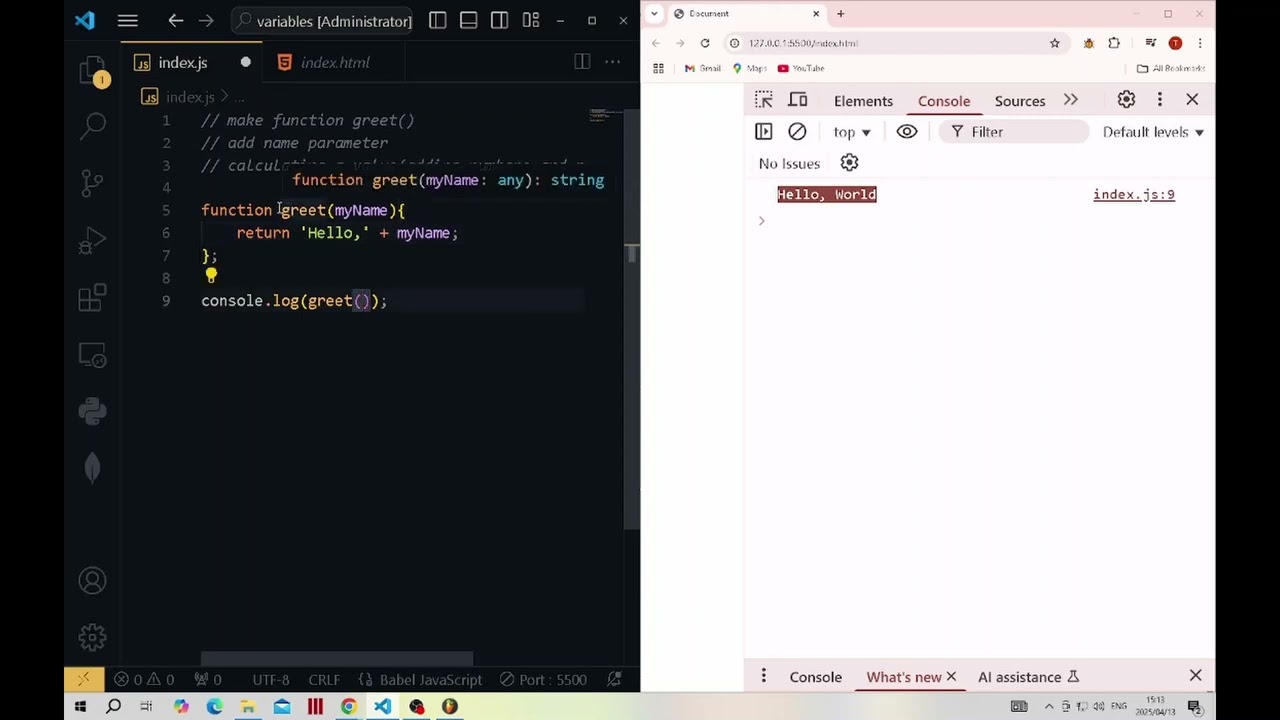1280x720 pixels.
Task: Open the Chrome profile avatar
Action: coord(1175,43)
